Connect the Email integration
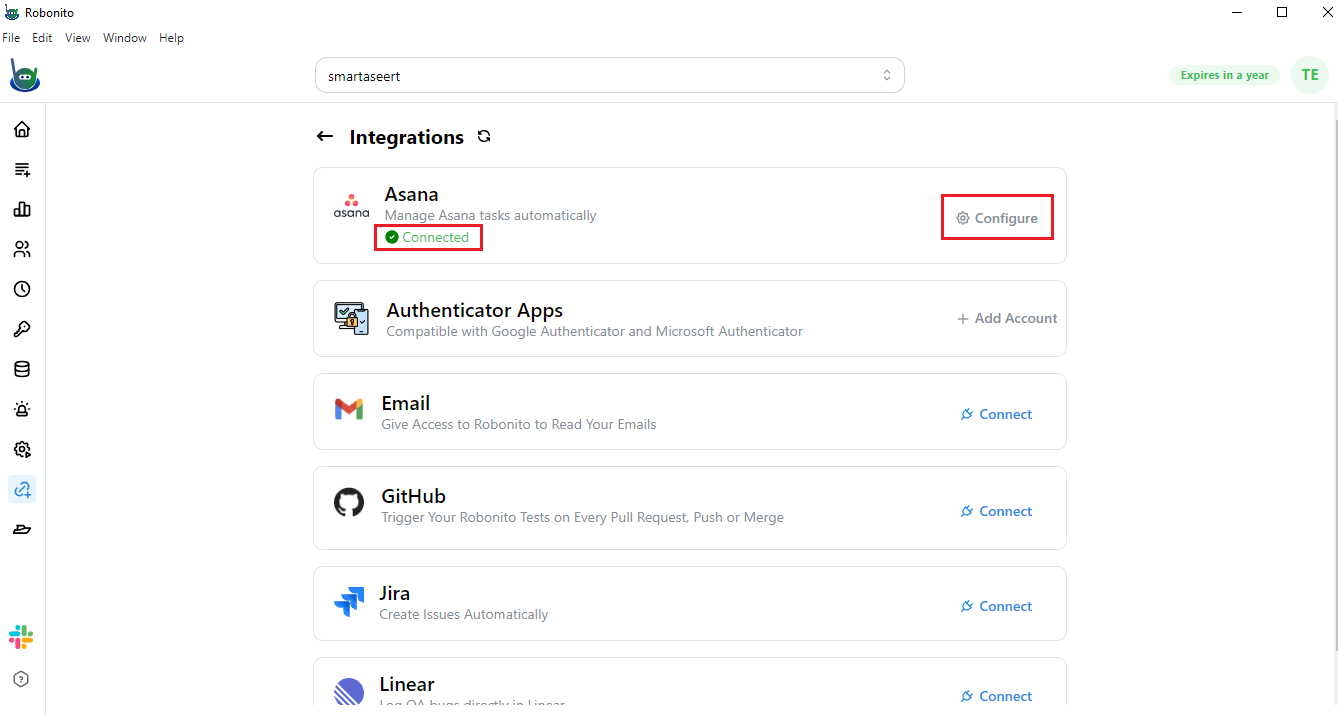 pyautogui.click(x=996, y=414)
